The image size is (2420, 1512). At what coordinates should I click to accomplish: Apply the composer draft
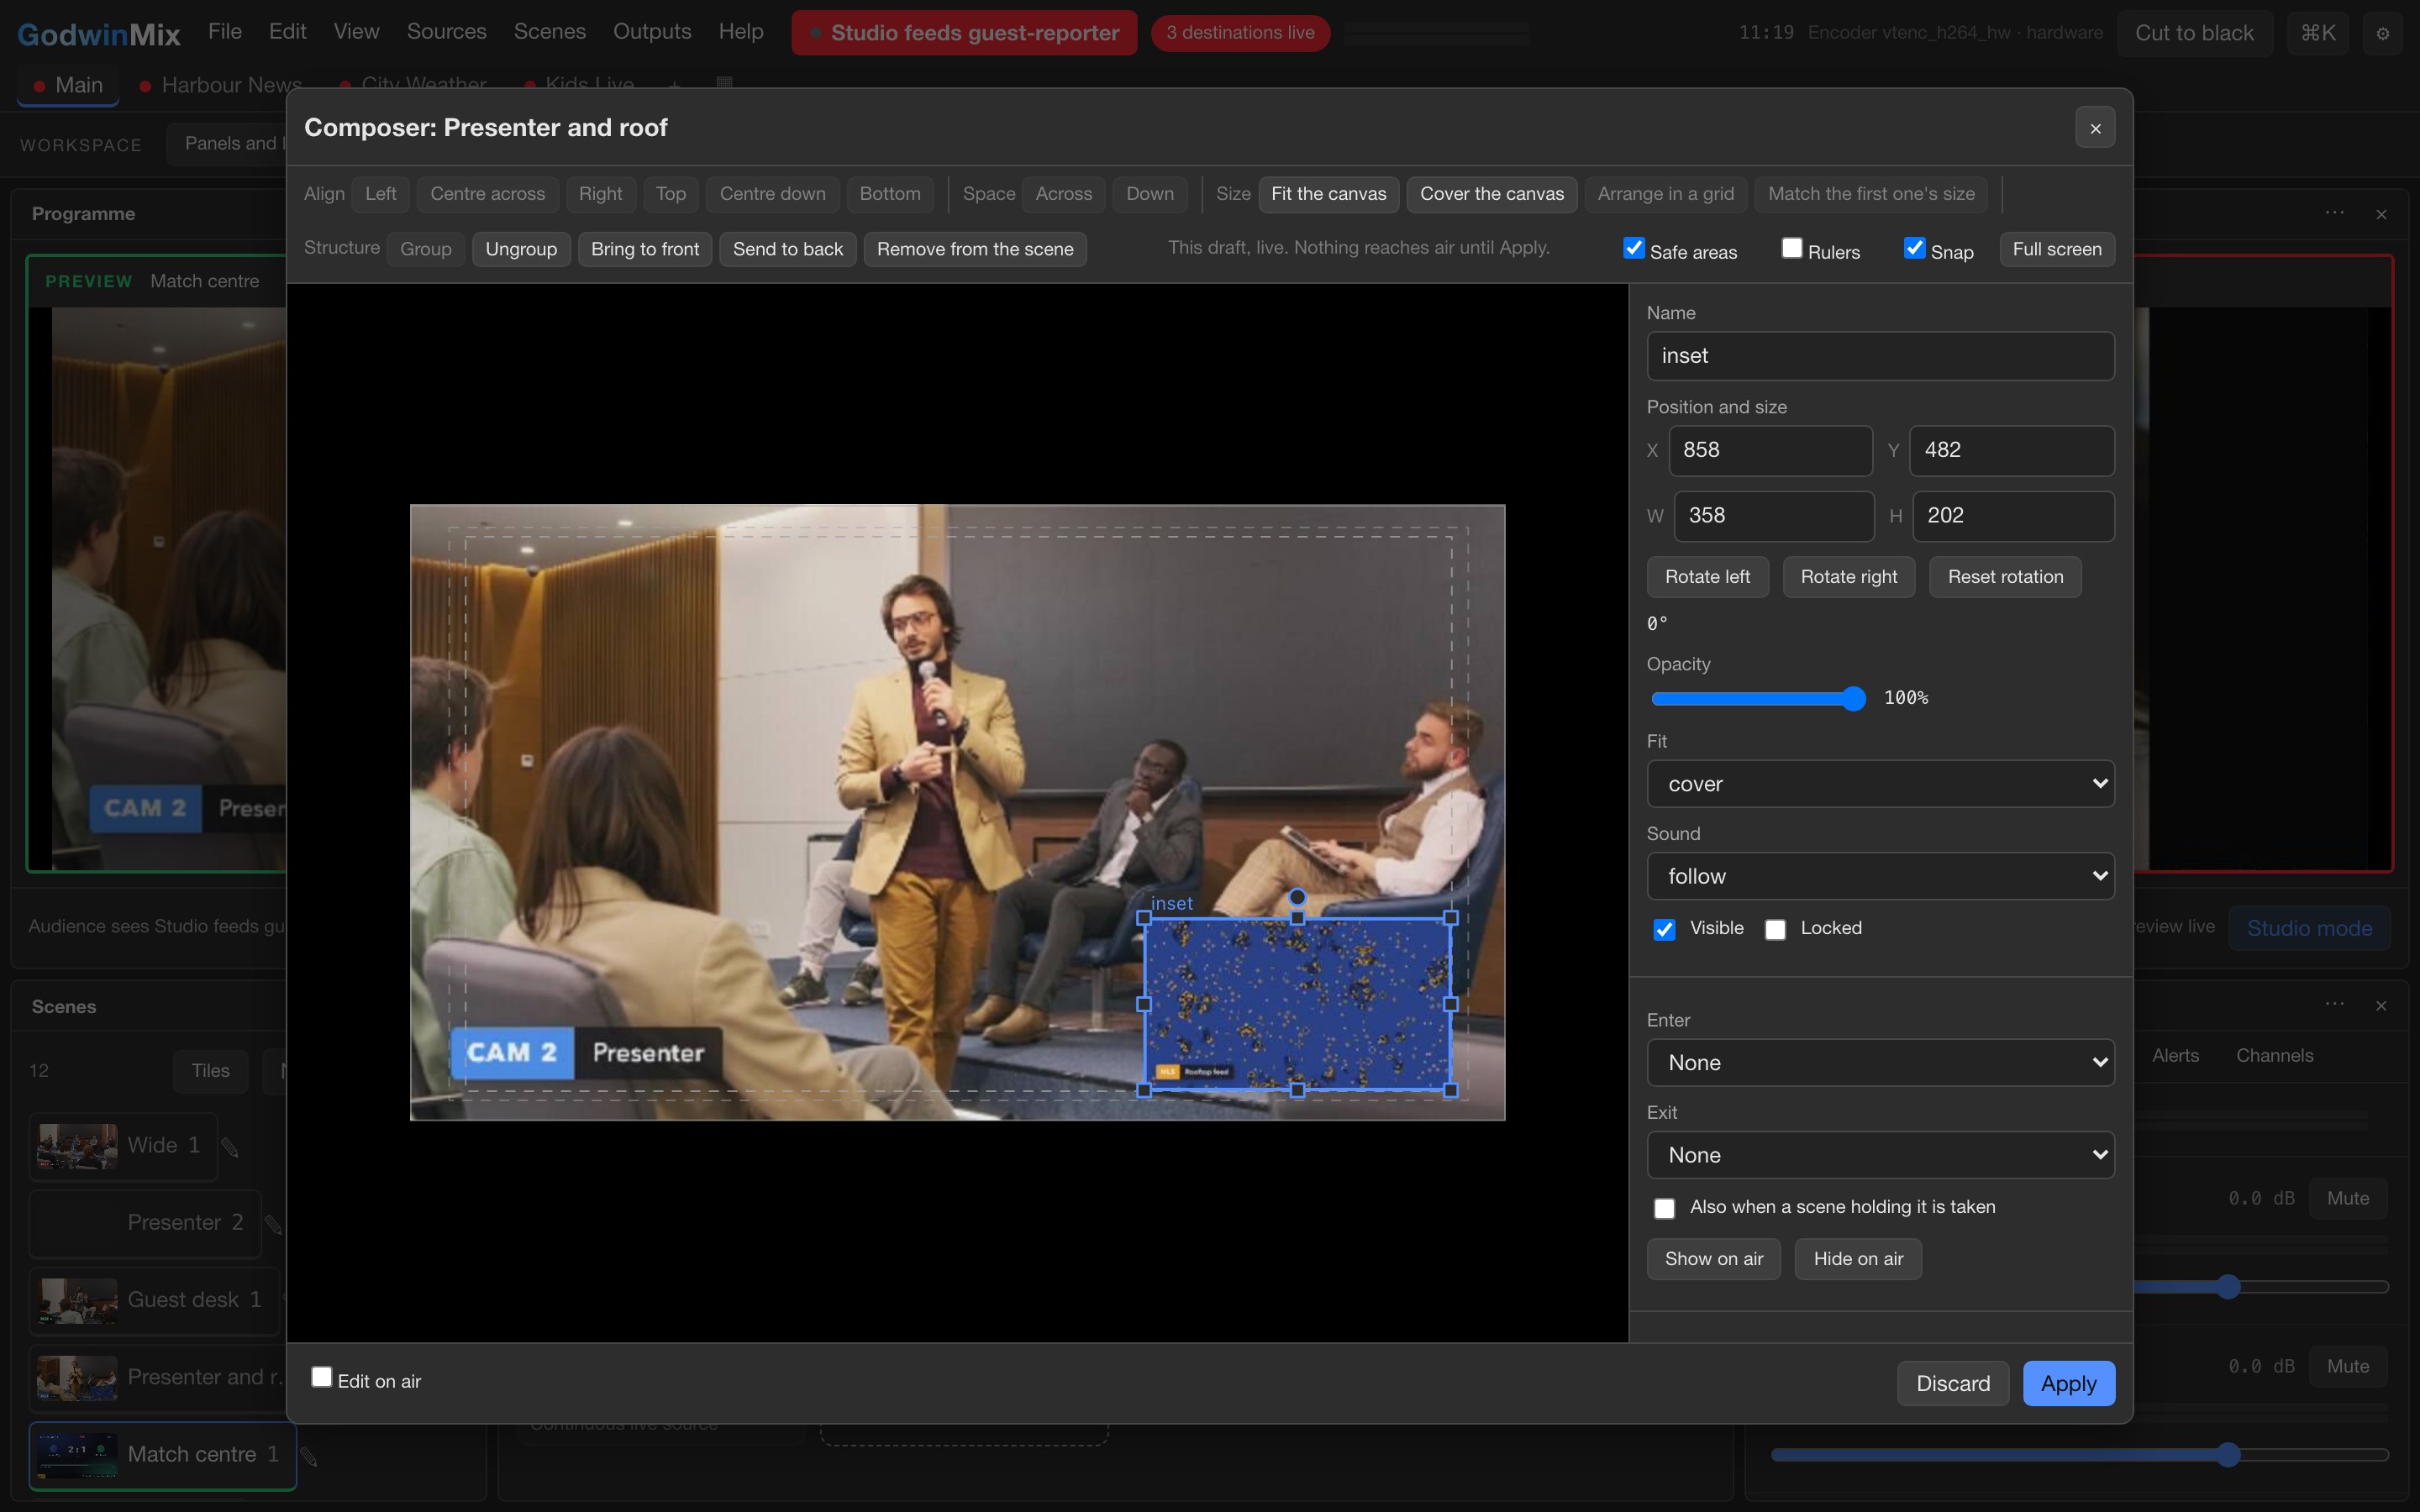[x=2068, y=1383]
